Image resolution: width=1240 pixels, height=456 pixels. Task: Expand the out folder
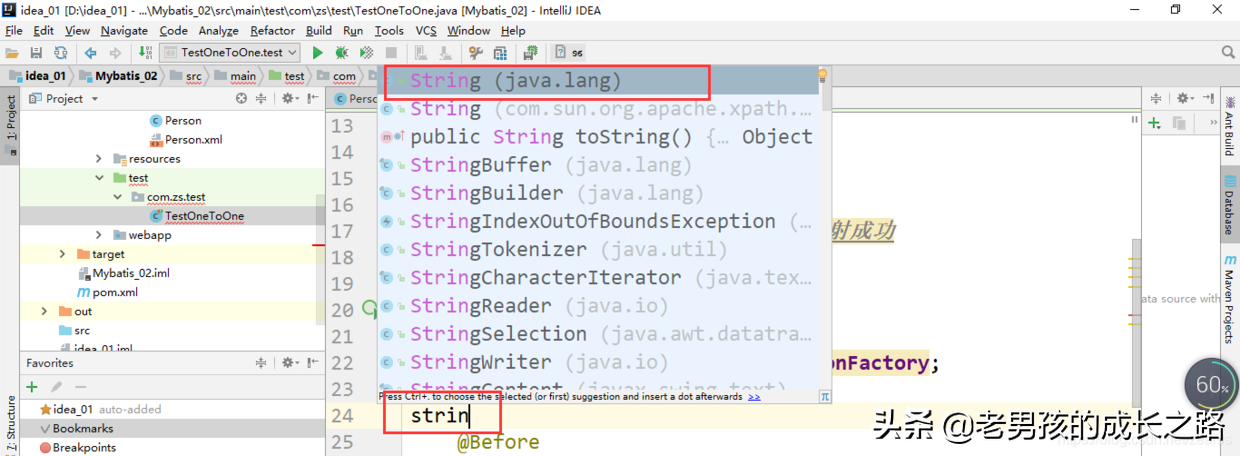(44, 311)
